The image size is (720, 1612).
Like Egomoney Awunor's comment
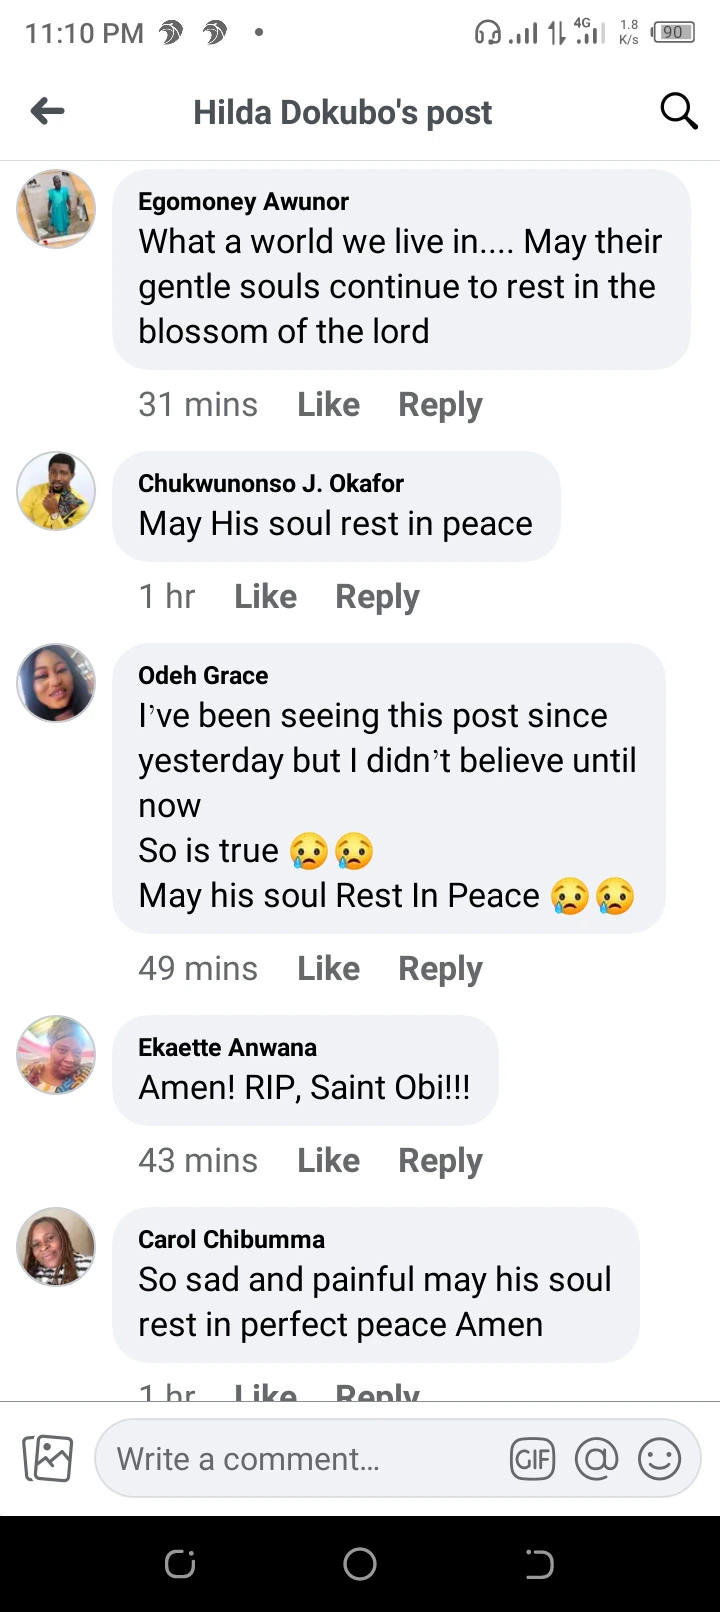pos(328,404)
